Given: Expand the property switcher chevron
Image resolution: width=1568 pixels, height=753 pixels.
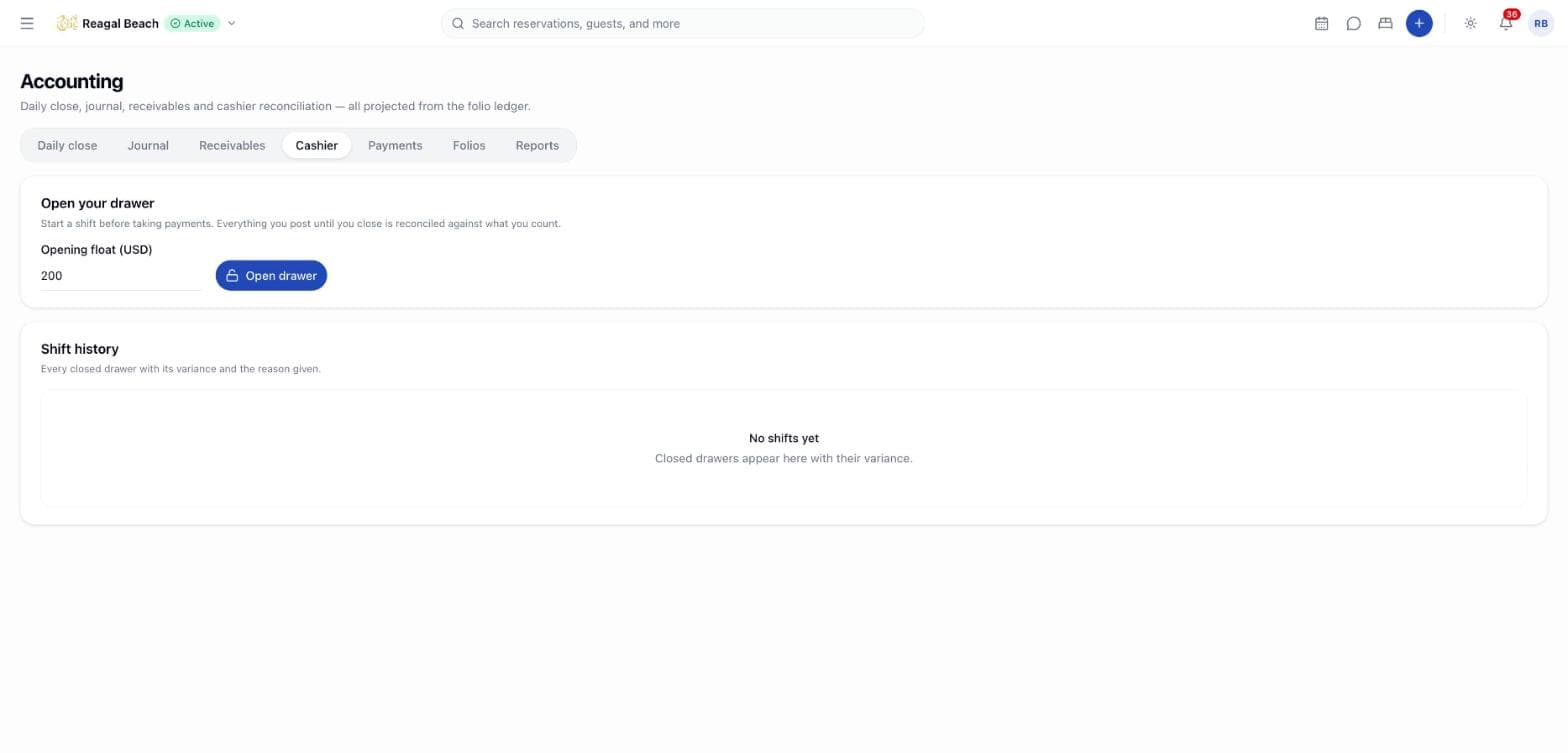Looking at the screenshot, I should point(231,23).
